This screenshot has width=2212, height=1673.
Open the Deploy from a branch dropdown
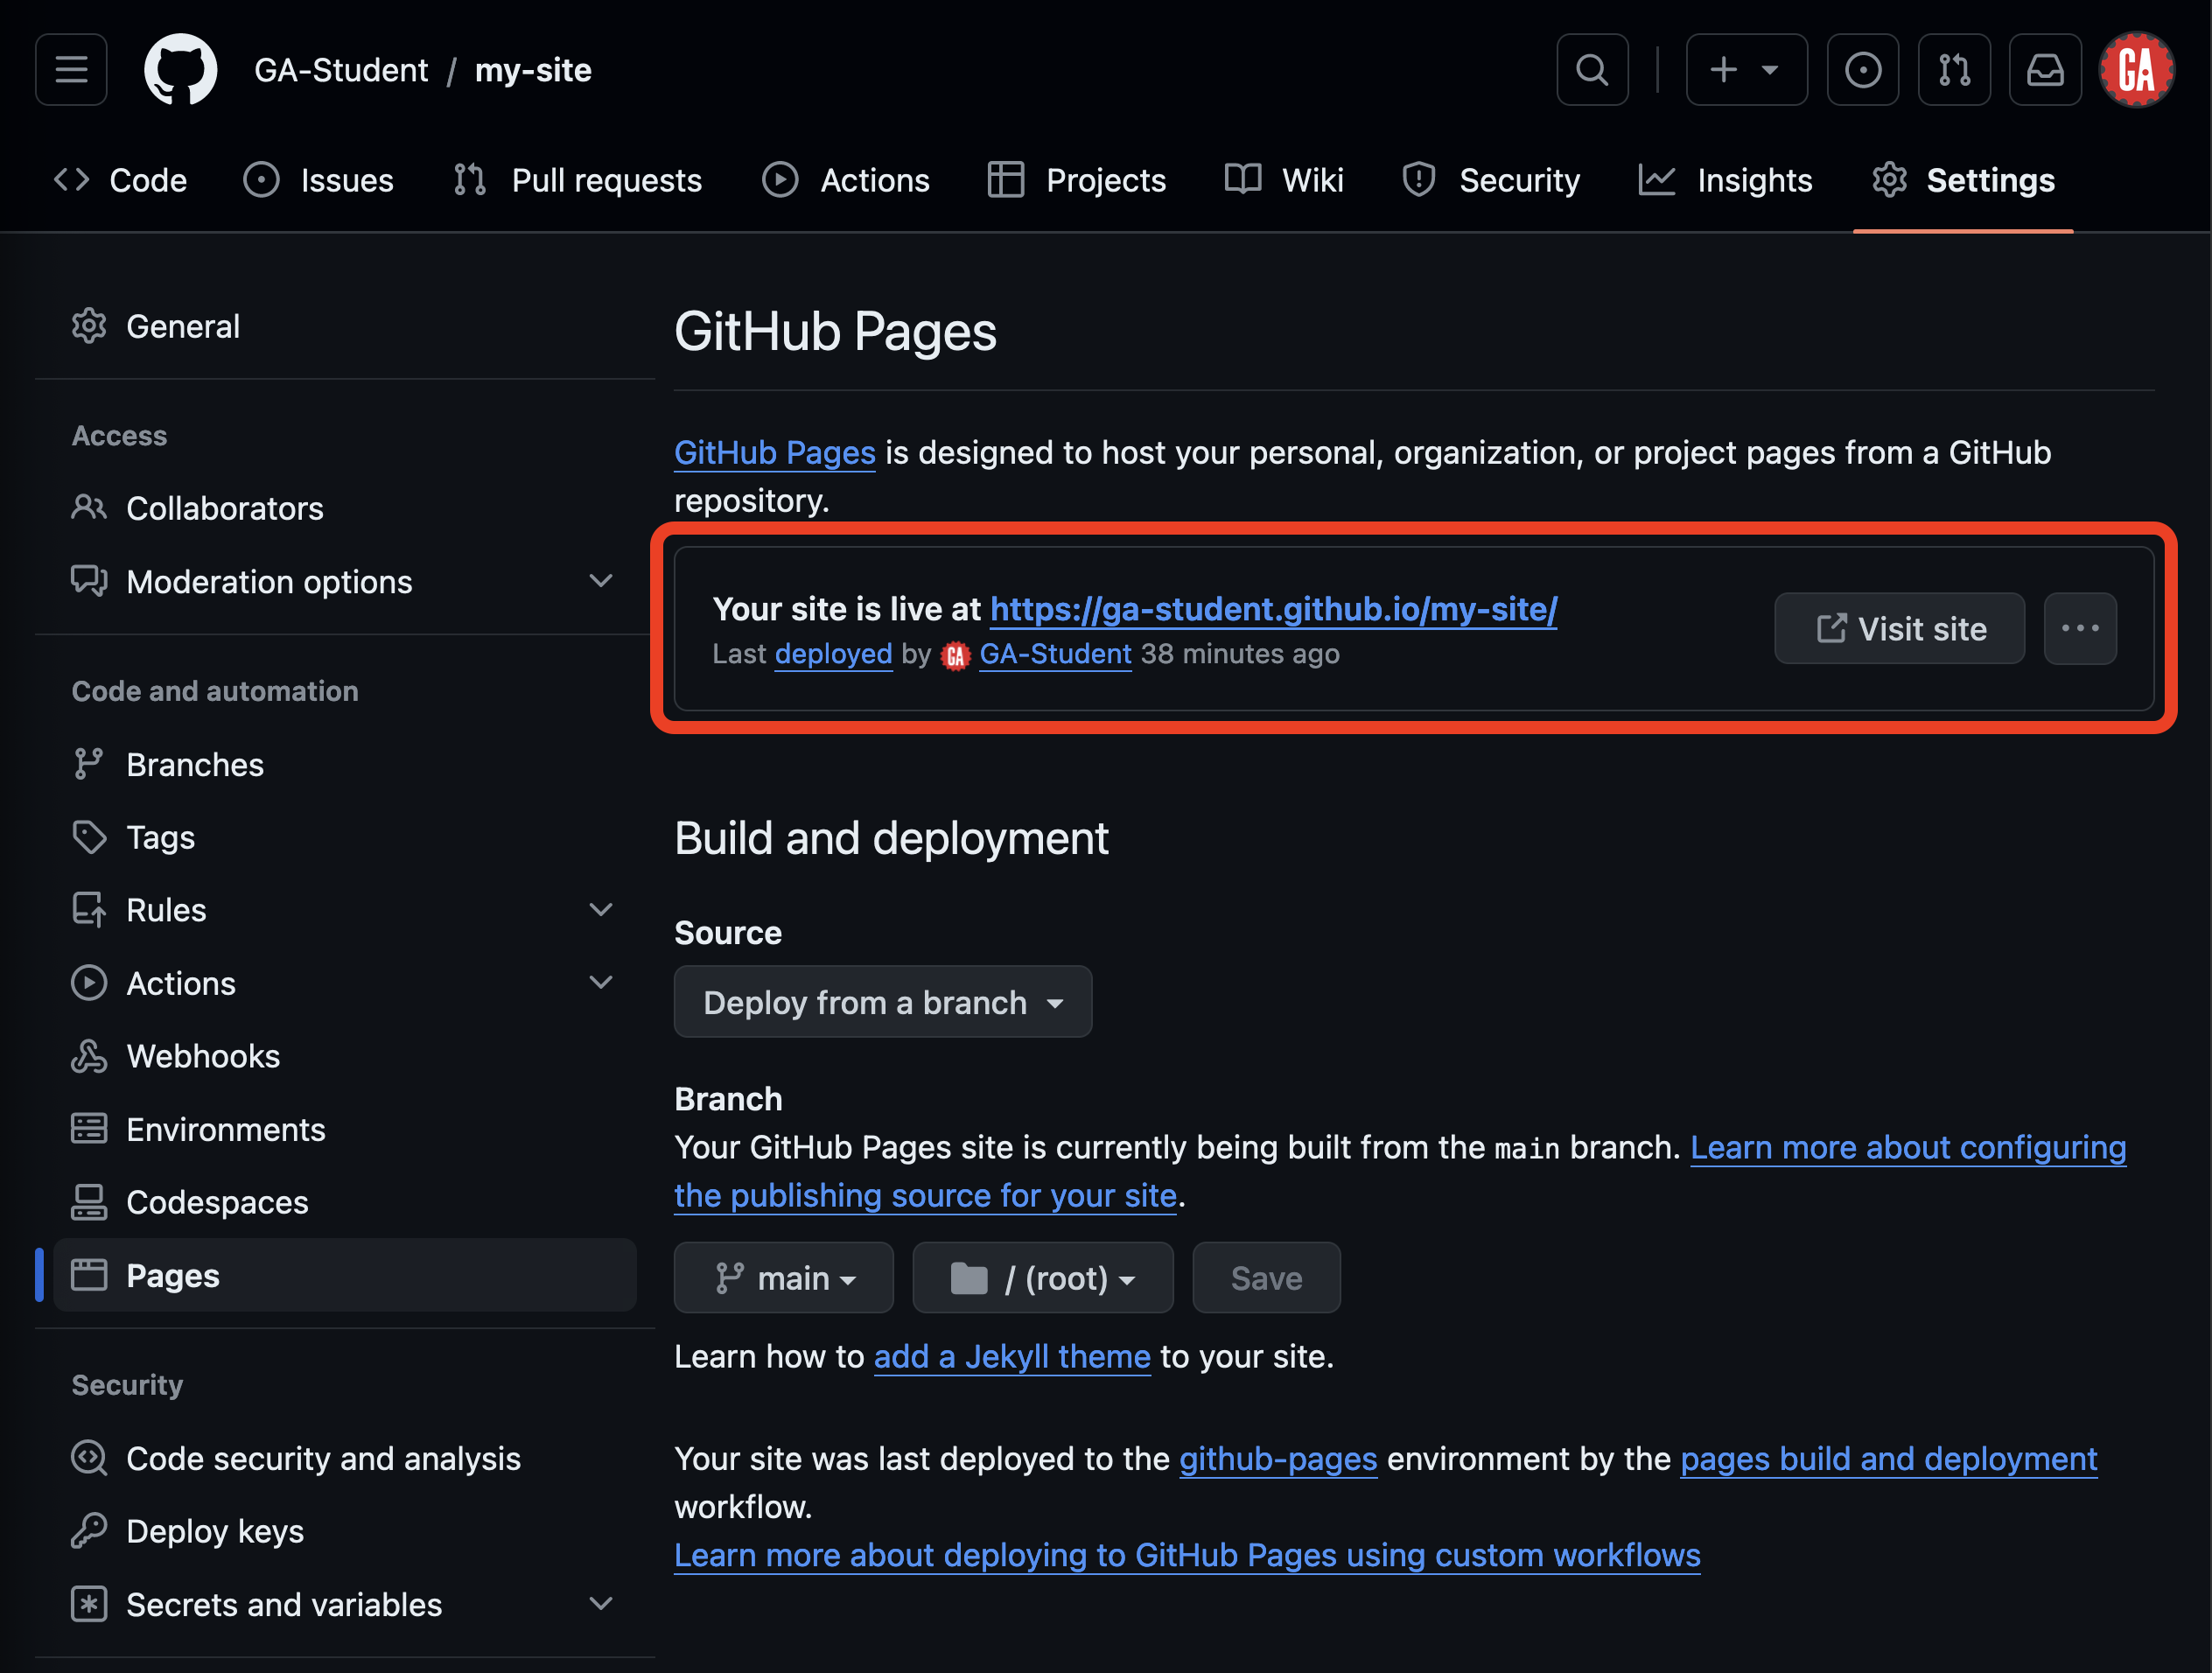[882, 1002]
